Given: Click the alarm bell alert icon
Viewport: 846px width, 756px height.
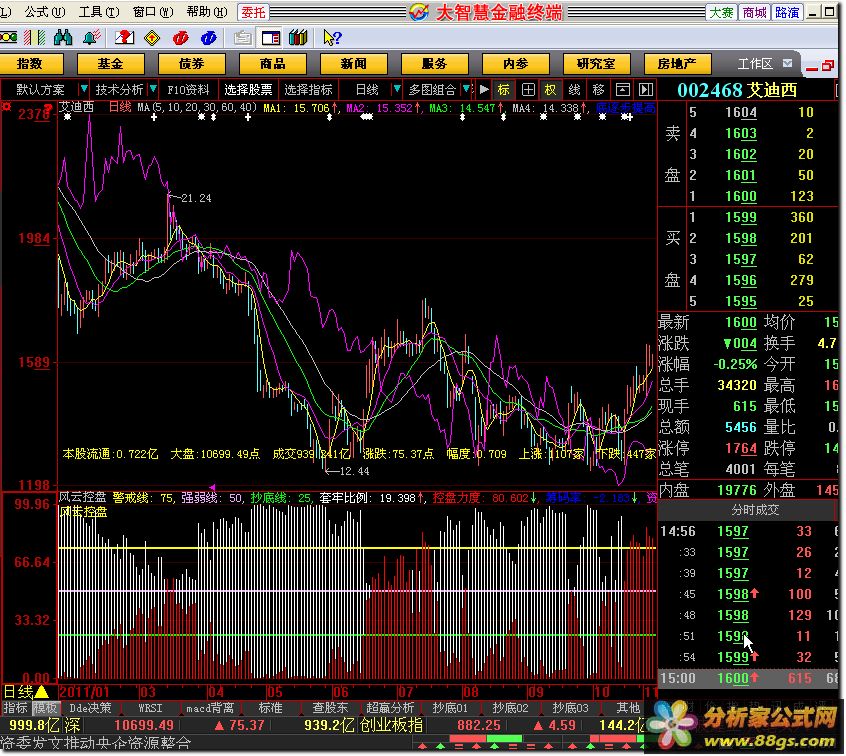Looking at the screenshot, I should click(91, 37).
